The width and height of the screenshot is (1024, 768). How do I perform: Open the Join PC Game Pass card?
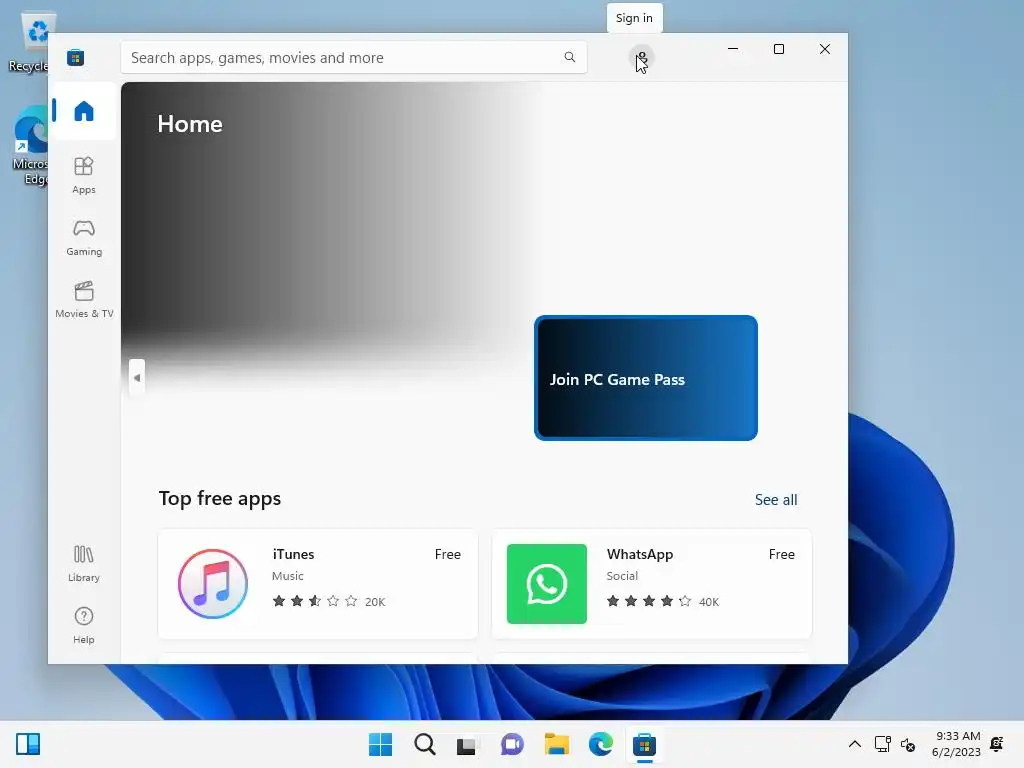coord(646,377)
